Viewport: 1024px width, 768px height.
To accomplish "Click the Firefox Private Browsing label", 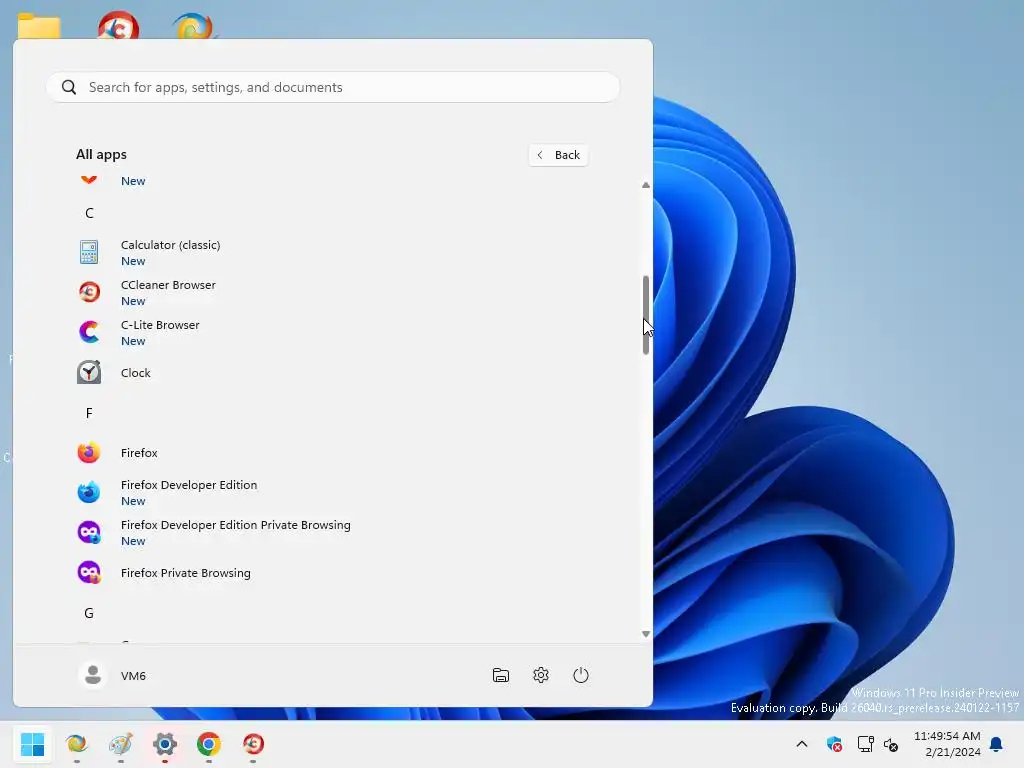I will point(185,573).
